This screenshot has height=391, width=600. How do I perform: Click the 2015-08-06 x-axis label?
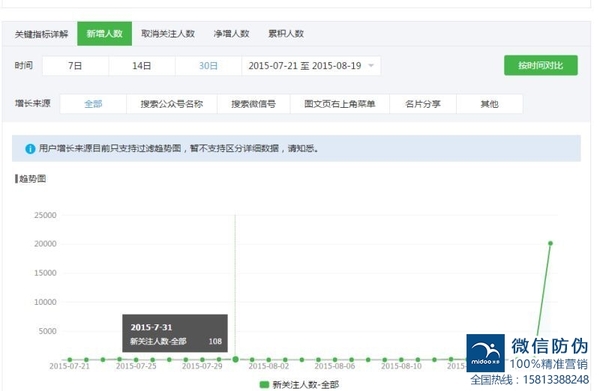[x=335, y=366]
